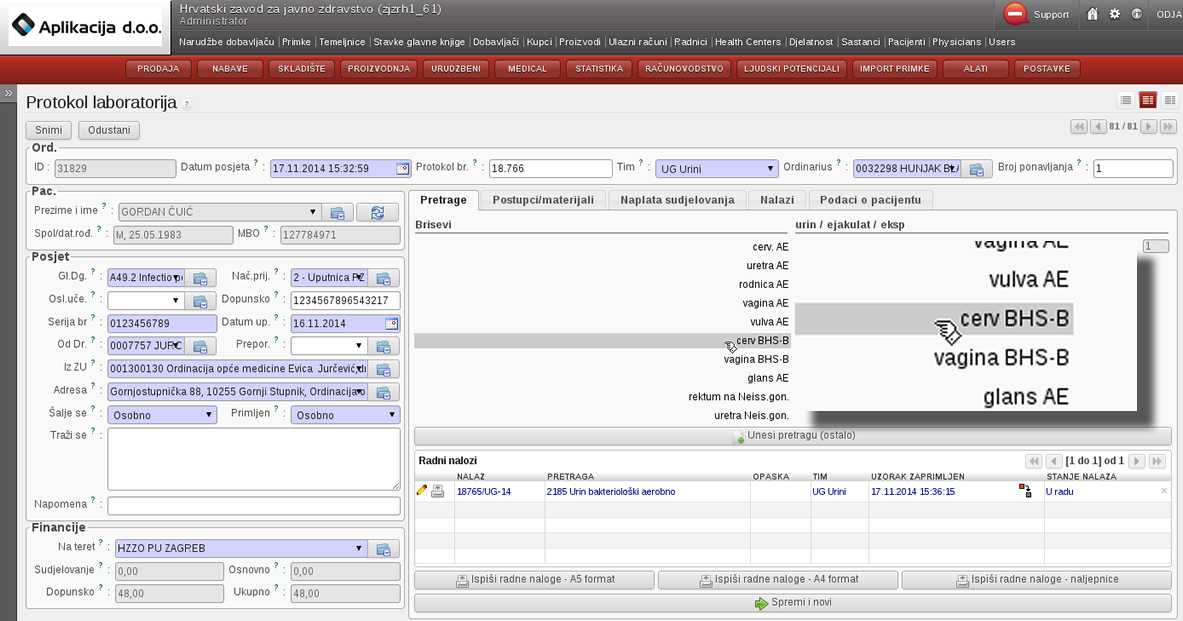
Task: Expand the Šalje se dropdown
Action: (x=209, y=414)
